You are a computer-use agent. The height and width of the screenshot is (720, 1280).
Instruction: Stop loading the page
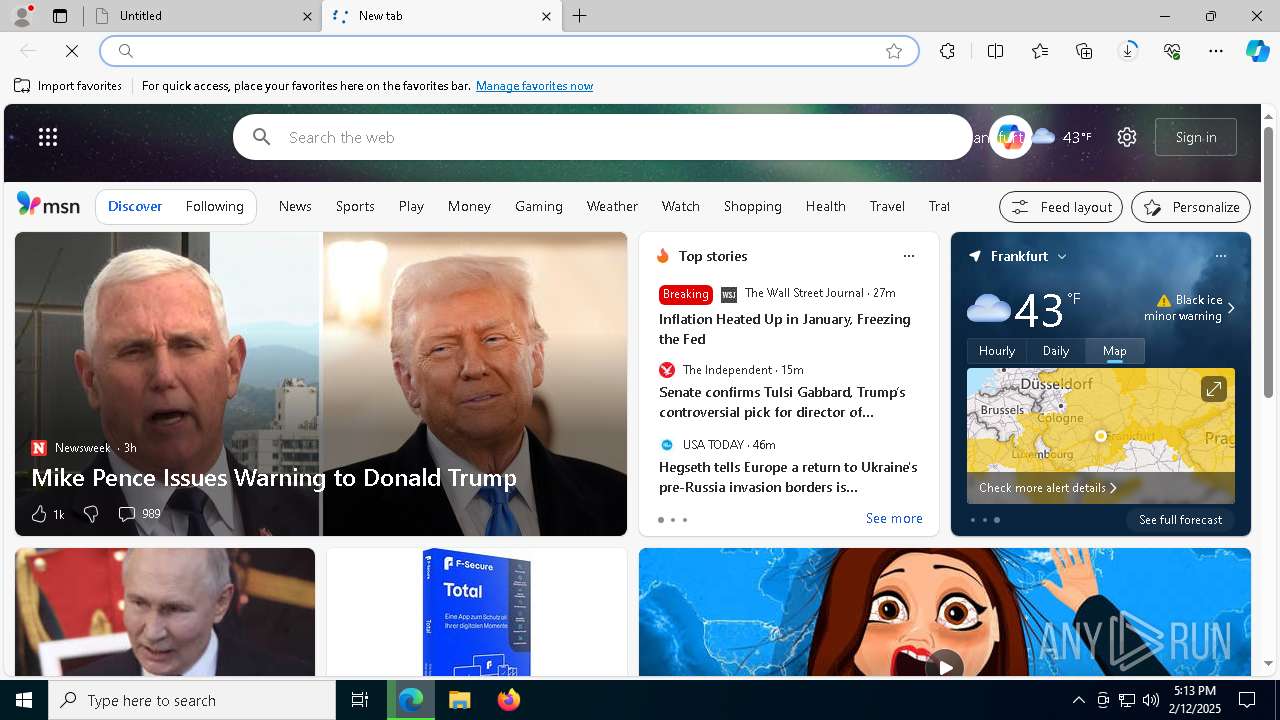72,51
